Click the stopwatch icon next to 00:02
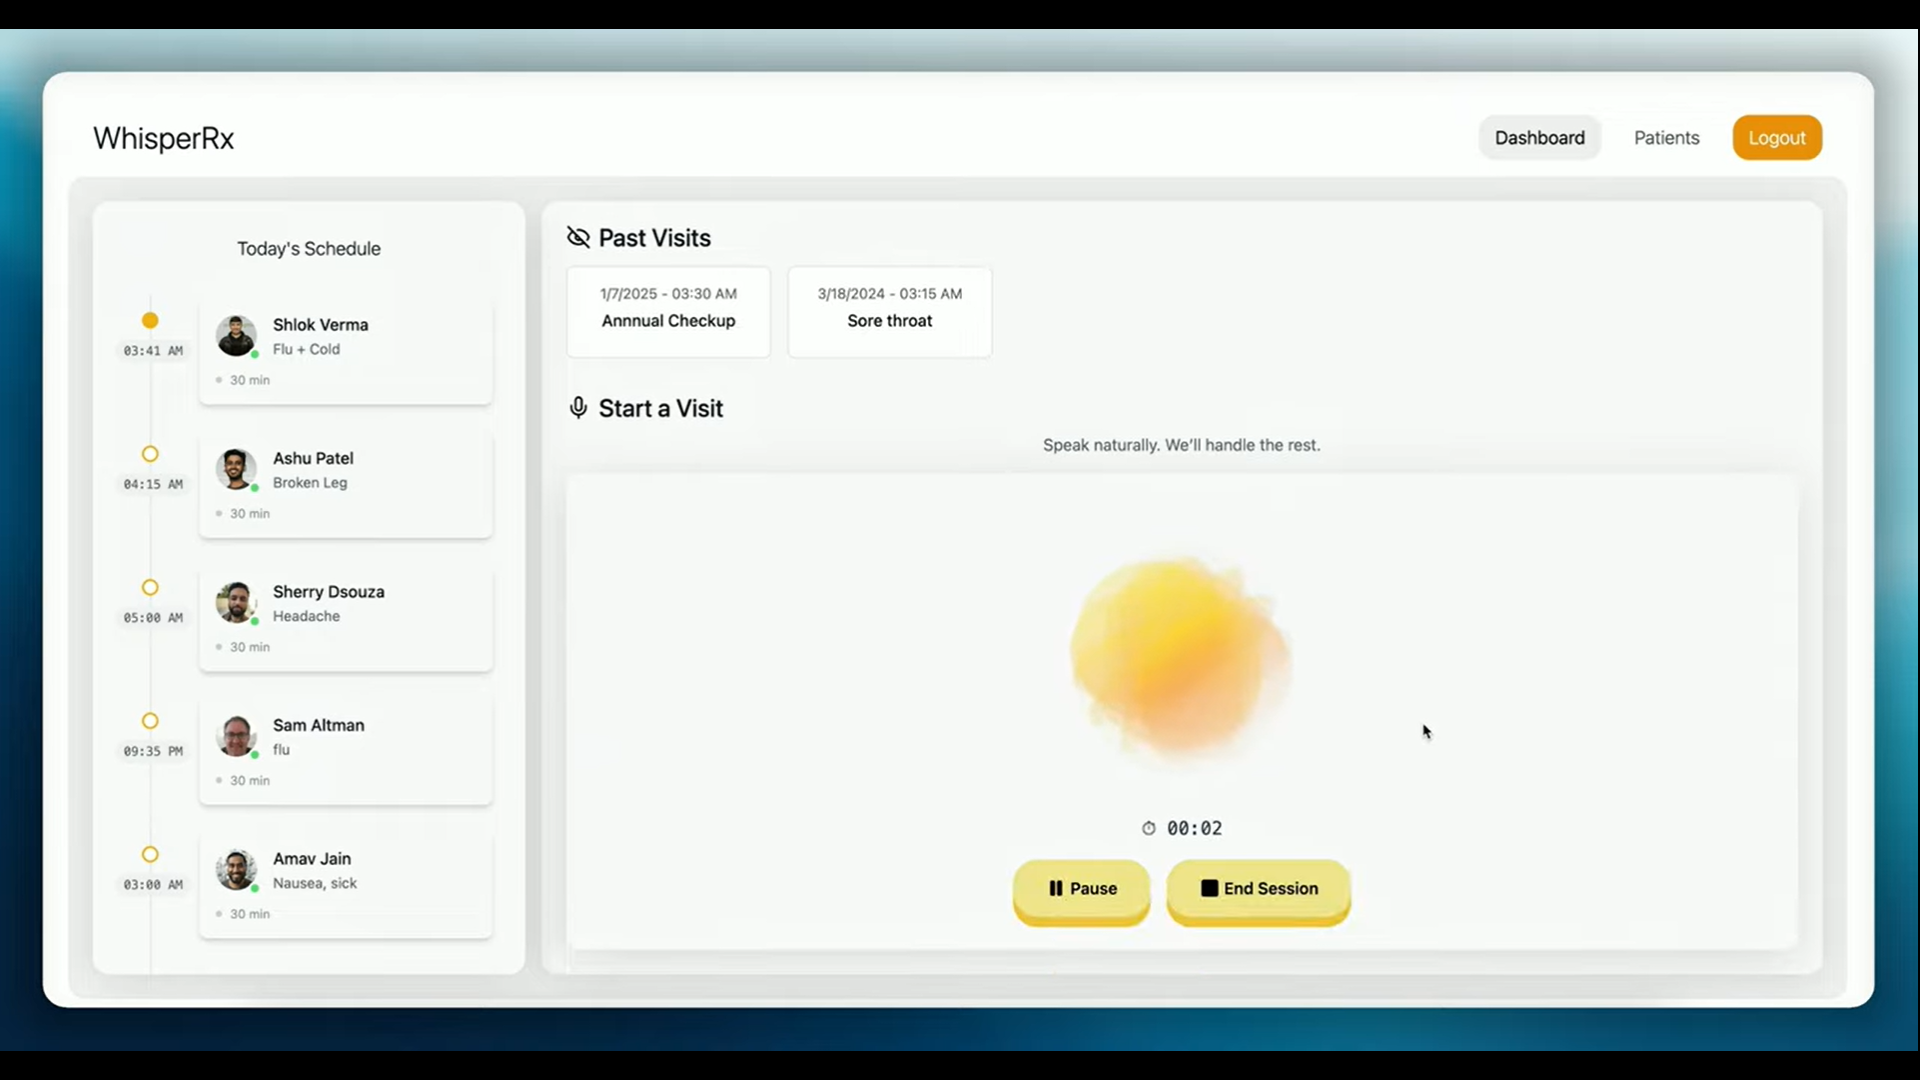 pyautogui.click(x=1149, y=828)
